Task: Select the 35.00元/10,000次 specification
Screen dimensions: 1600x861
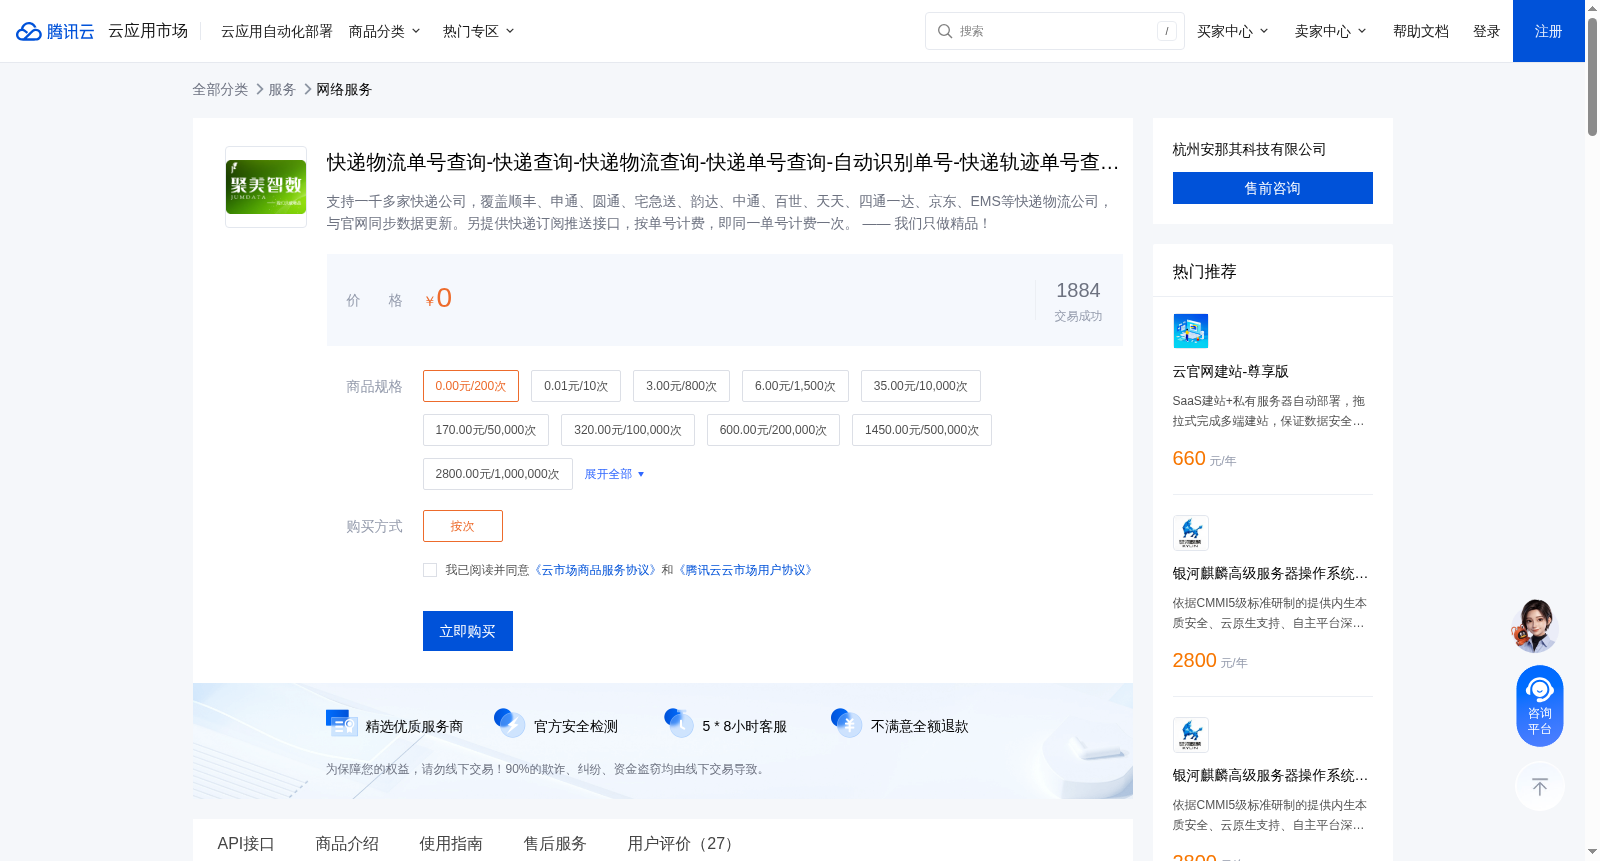Action: (x=921, y=386)
